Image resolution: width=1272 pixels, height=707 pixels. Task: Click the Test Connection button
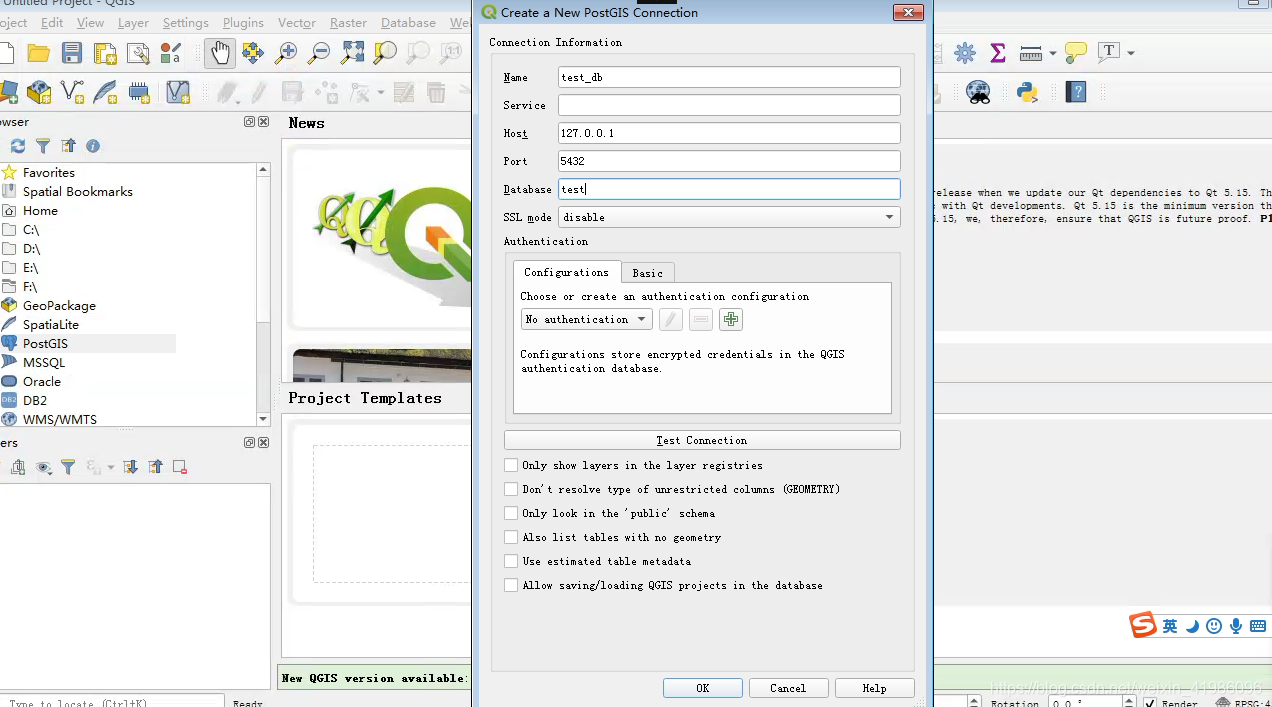[702, 440]
